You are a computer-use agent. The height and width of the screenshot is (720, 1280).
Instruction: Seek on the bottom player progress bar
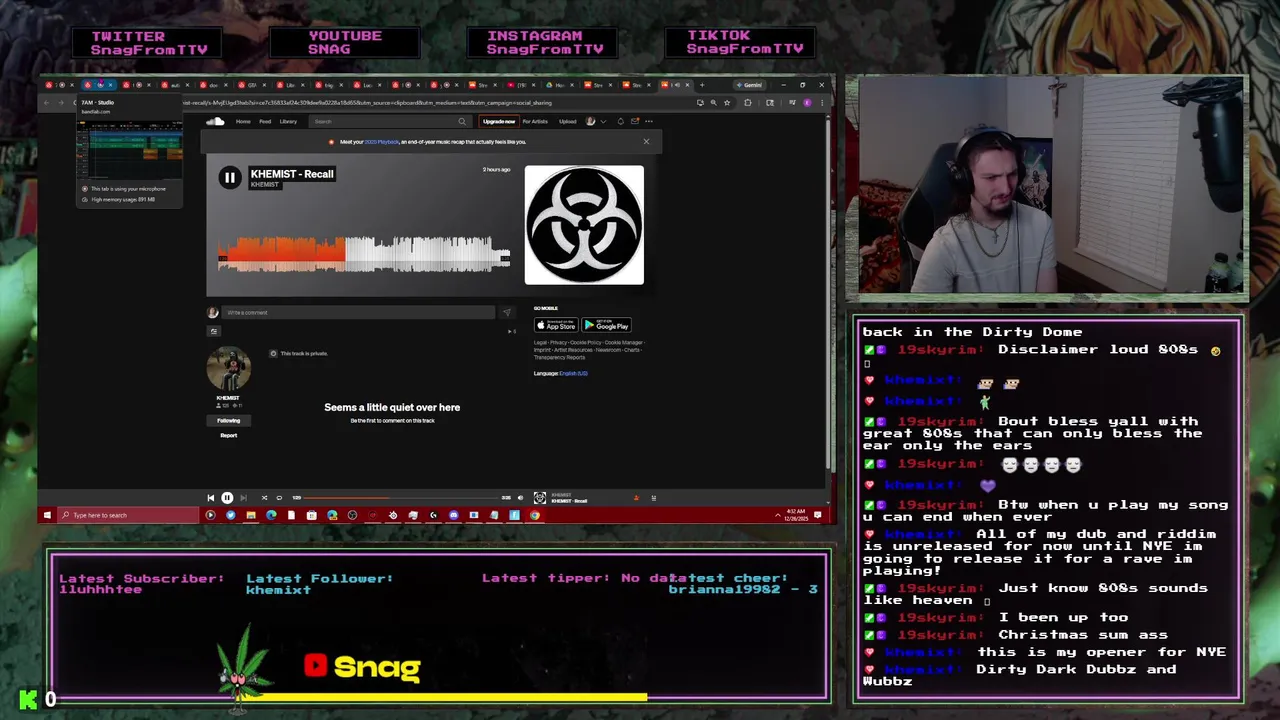400,498
